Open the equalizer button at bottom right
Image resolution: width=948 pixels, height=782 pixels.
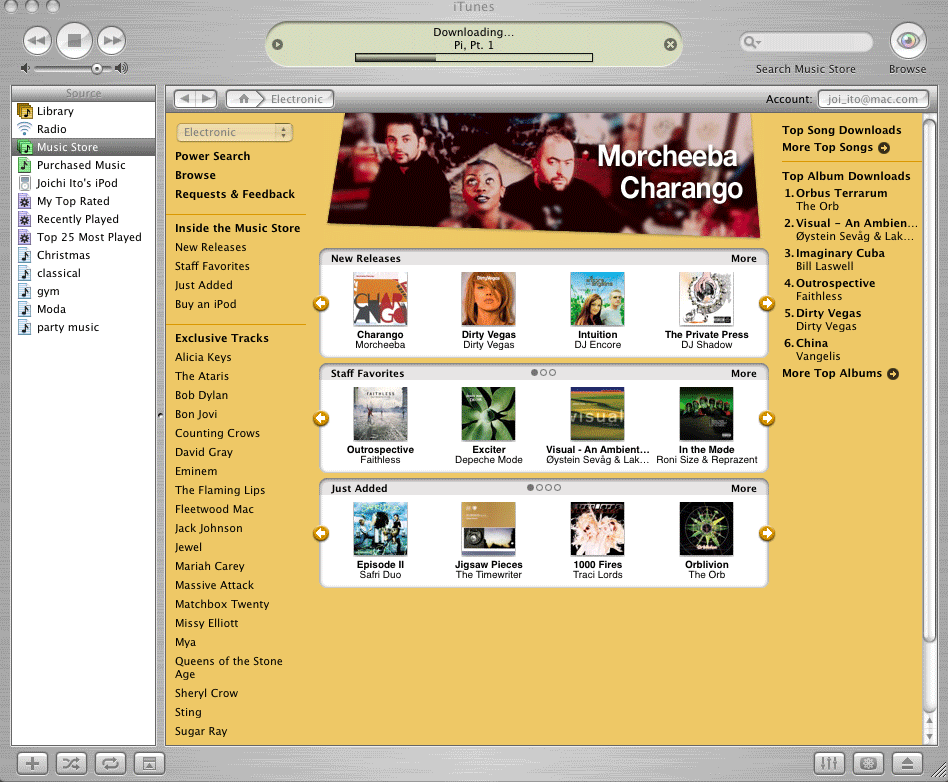(x=830, y=763)
